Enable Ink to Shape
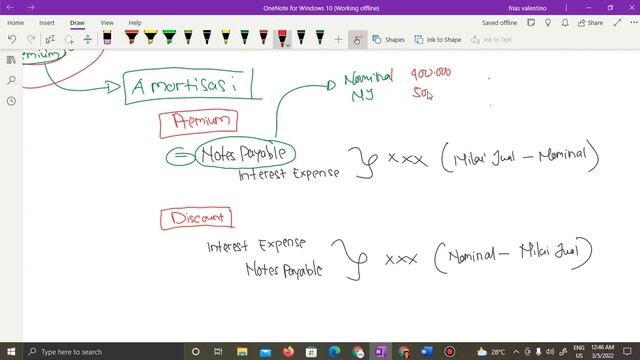This screenshot has height=360, width=640. point(438,40)
